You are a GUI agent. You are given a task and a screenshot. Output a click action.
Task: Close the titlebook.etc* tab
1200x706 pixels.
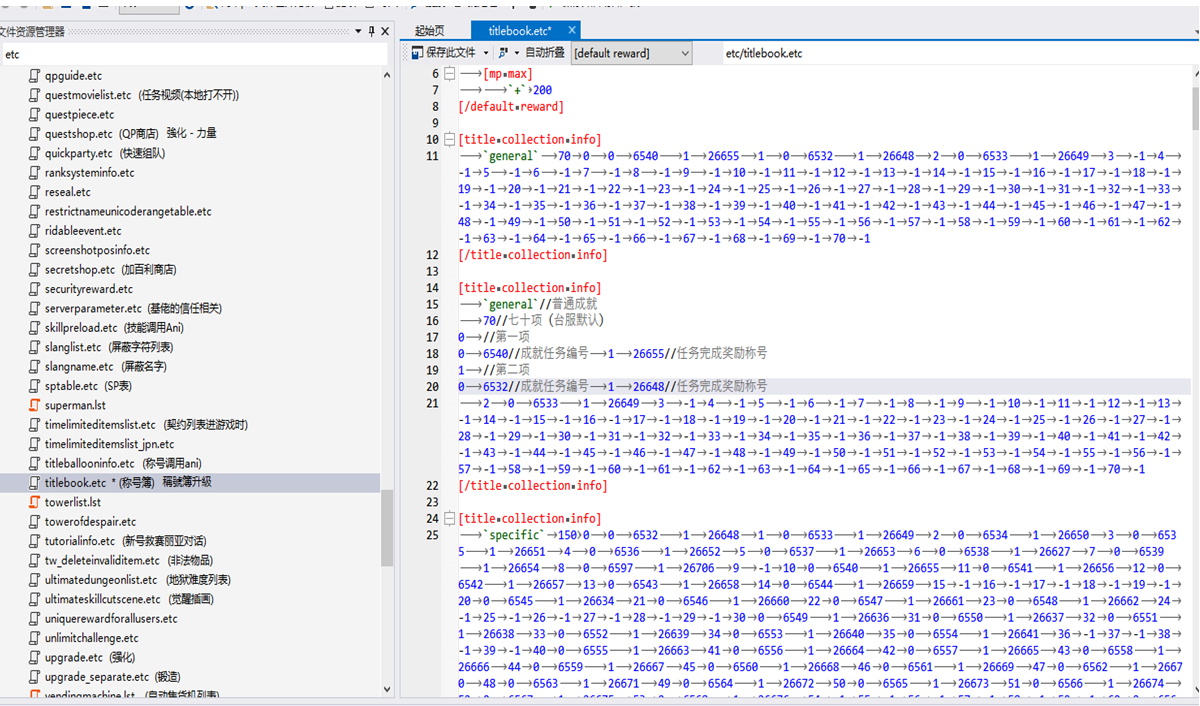tap(571, 31)
